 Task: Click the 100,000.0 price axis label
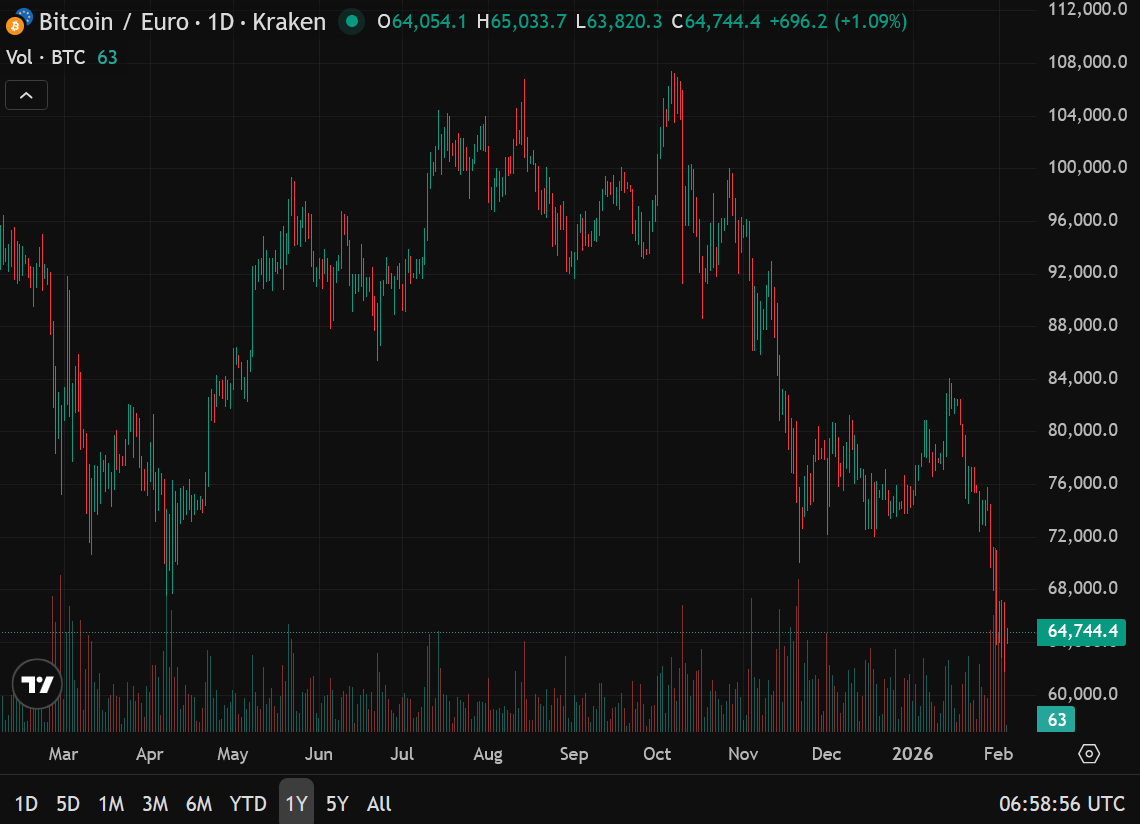coord(1087,167)
